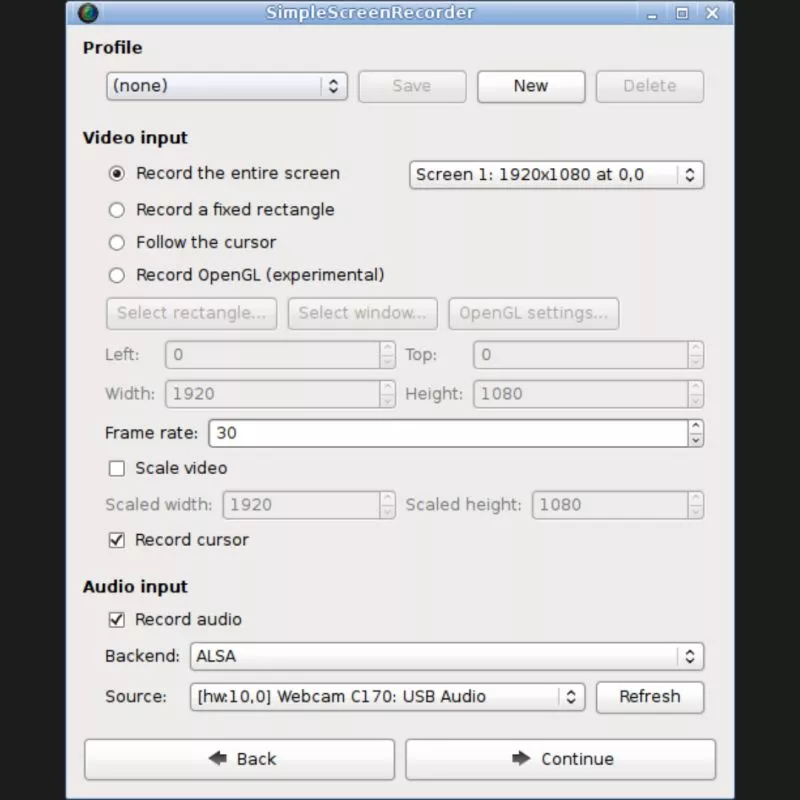Create a New profile
The image size is (800, 800).
coord(531,86)
